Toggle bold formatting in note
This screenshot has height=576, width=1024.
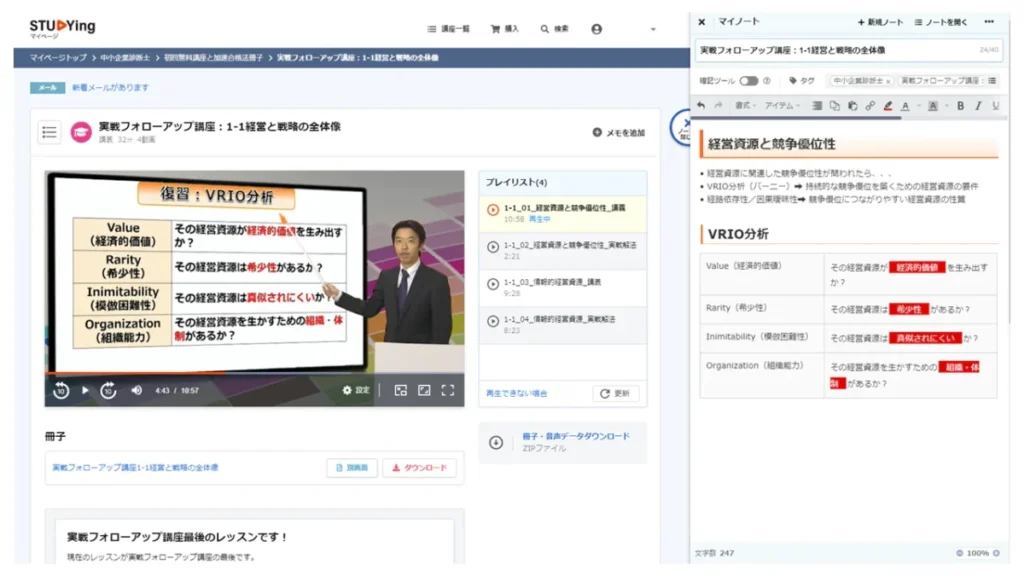960,106
